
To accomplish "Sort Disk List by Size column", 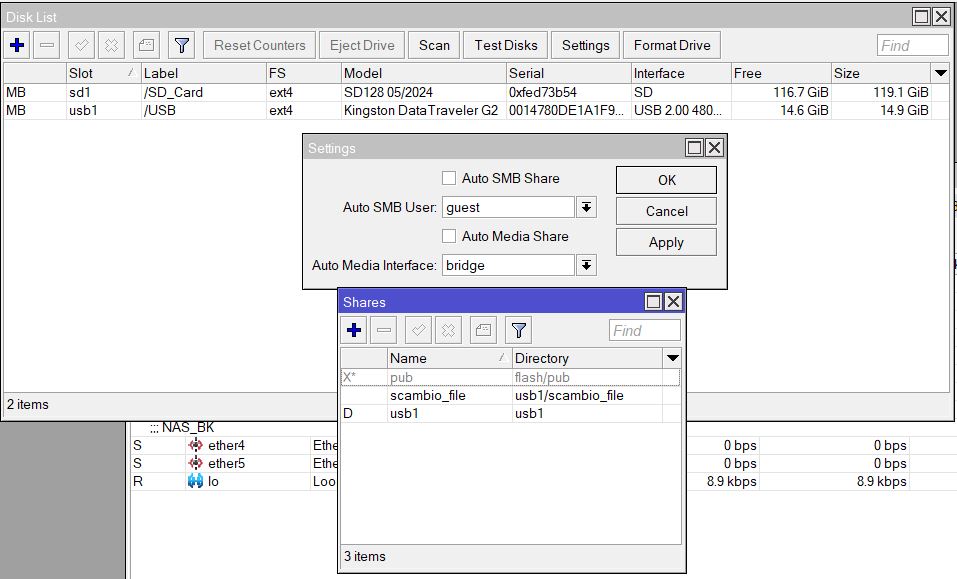I will [x=881, y=73].
